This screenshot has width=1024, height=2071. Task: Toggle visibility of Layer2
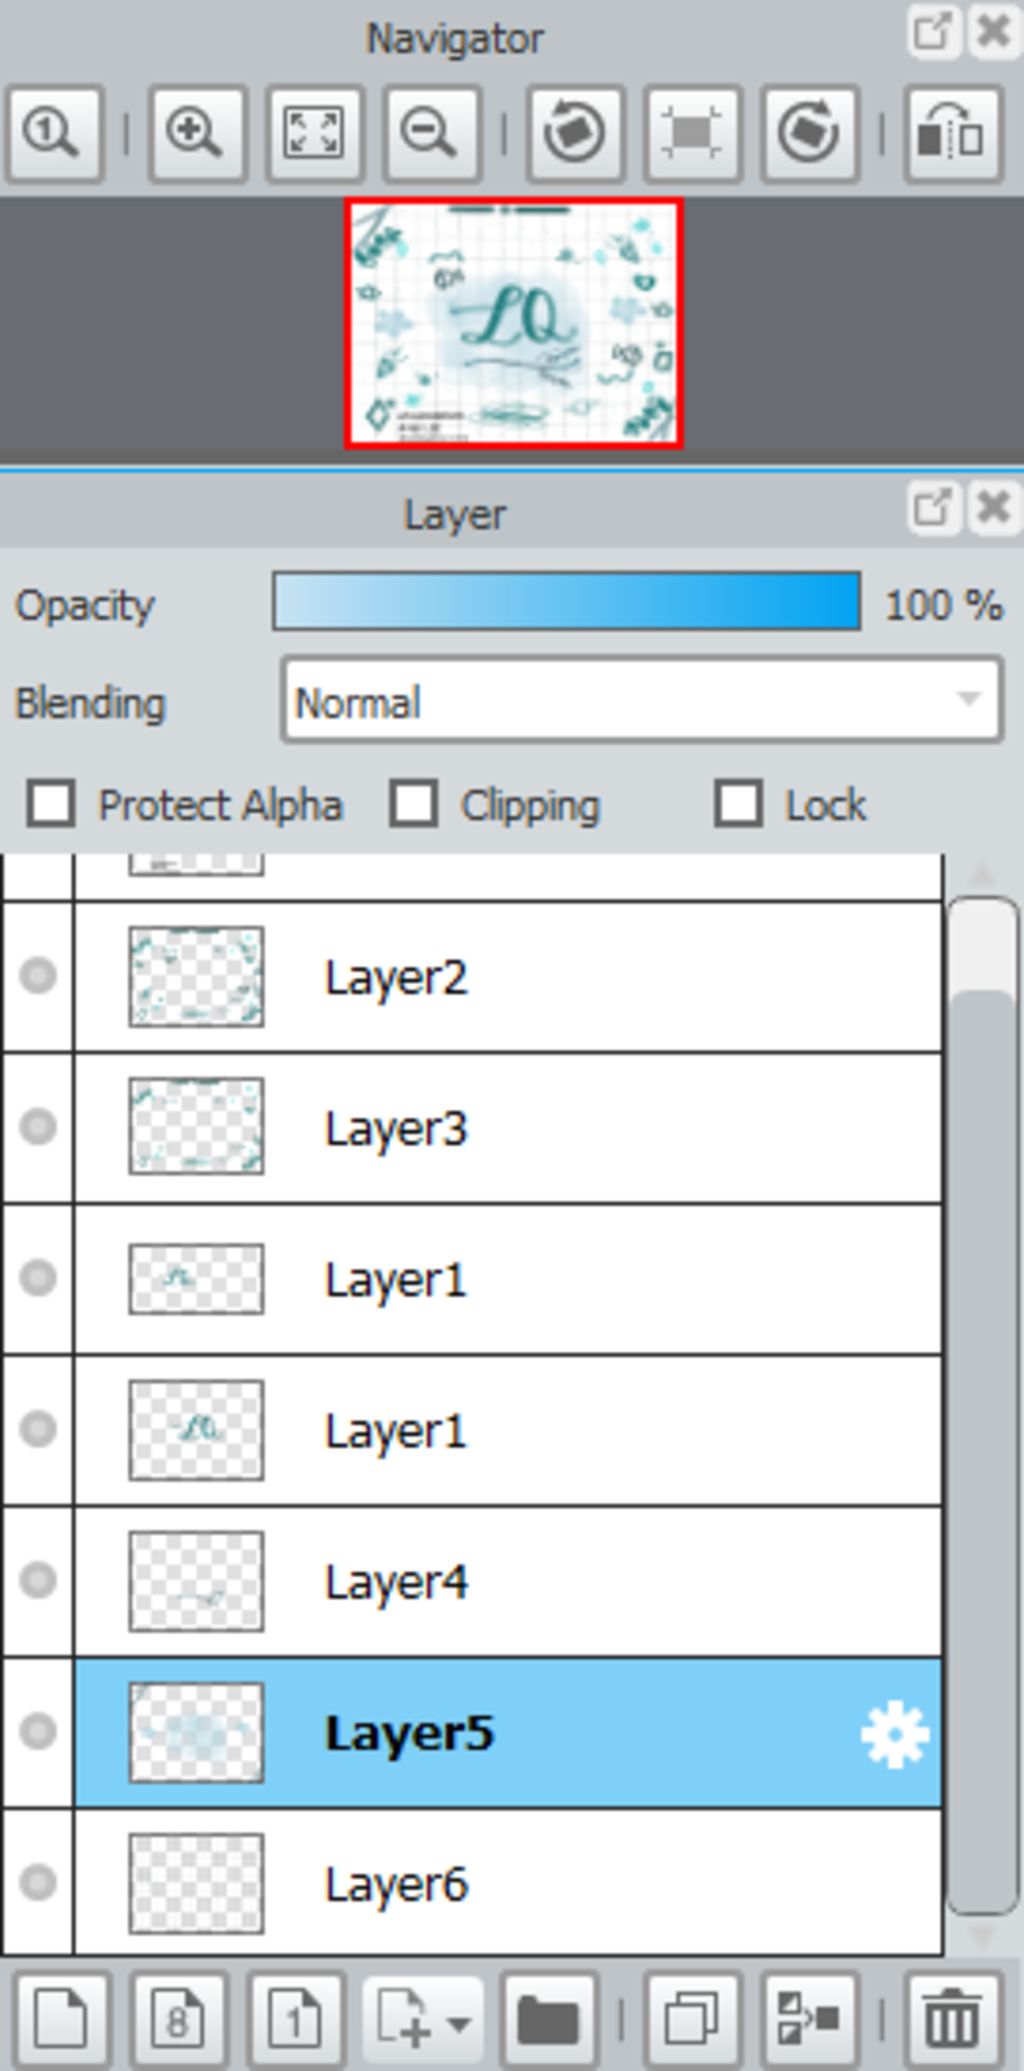[x=38, y=975]
